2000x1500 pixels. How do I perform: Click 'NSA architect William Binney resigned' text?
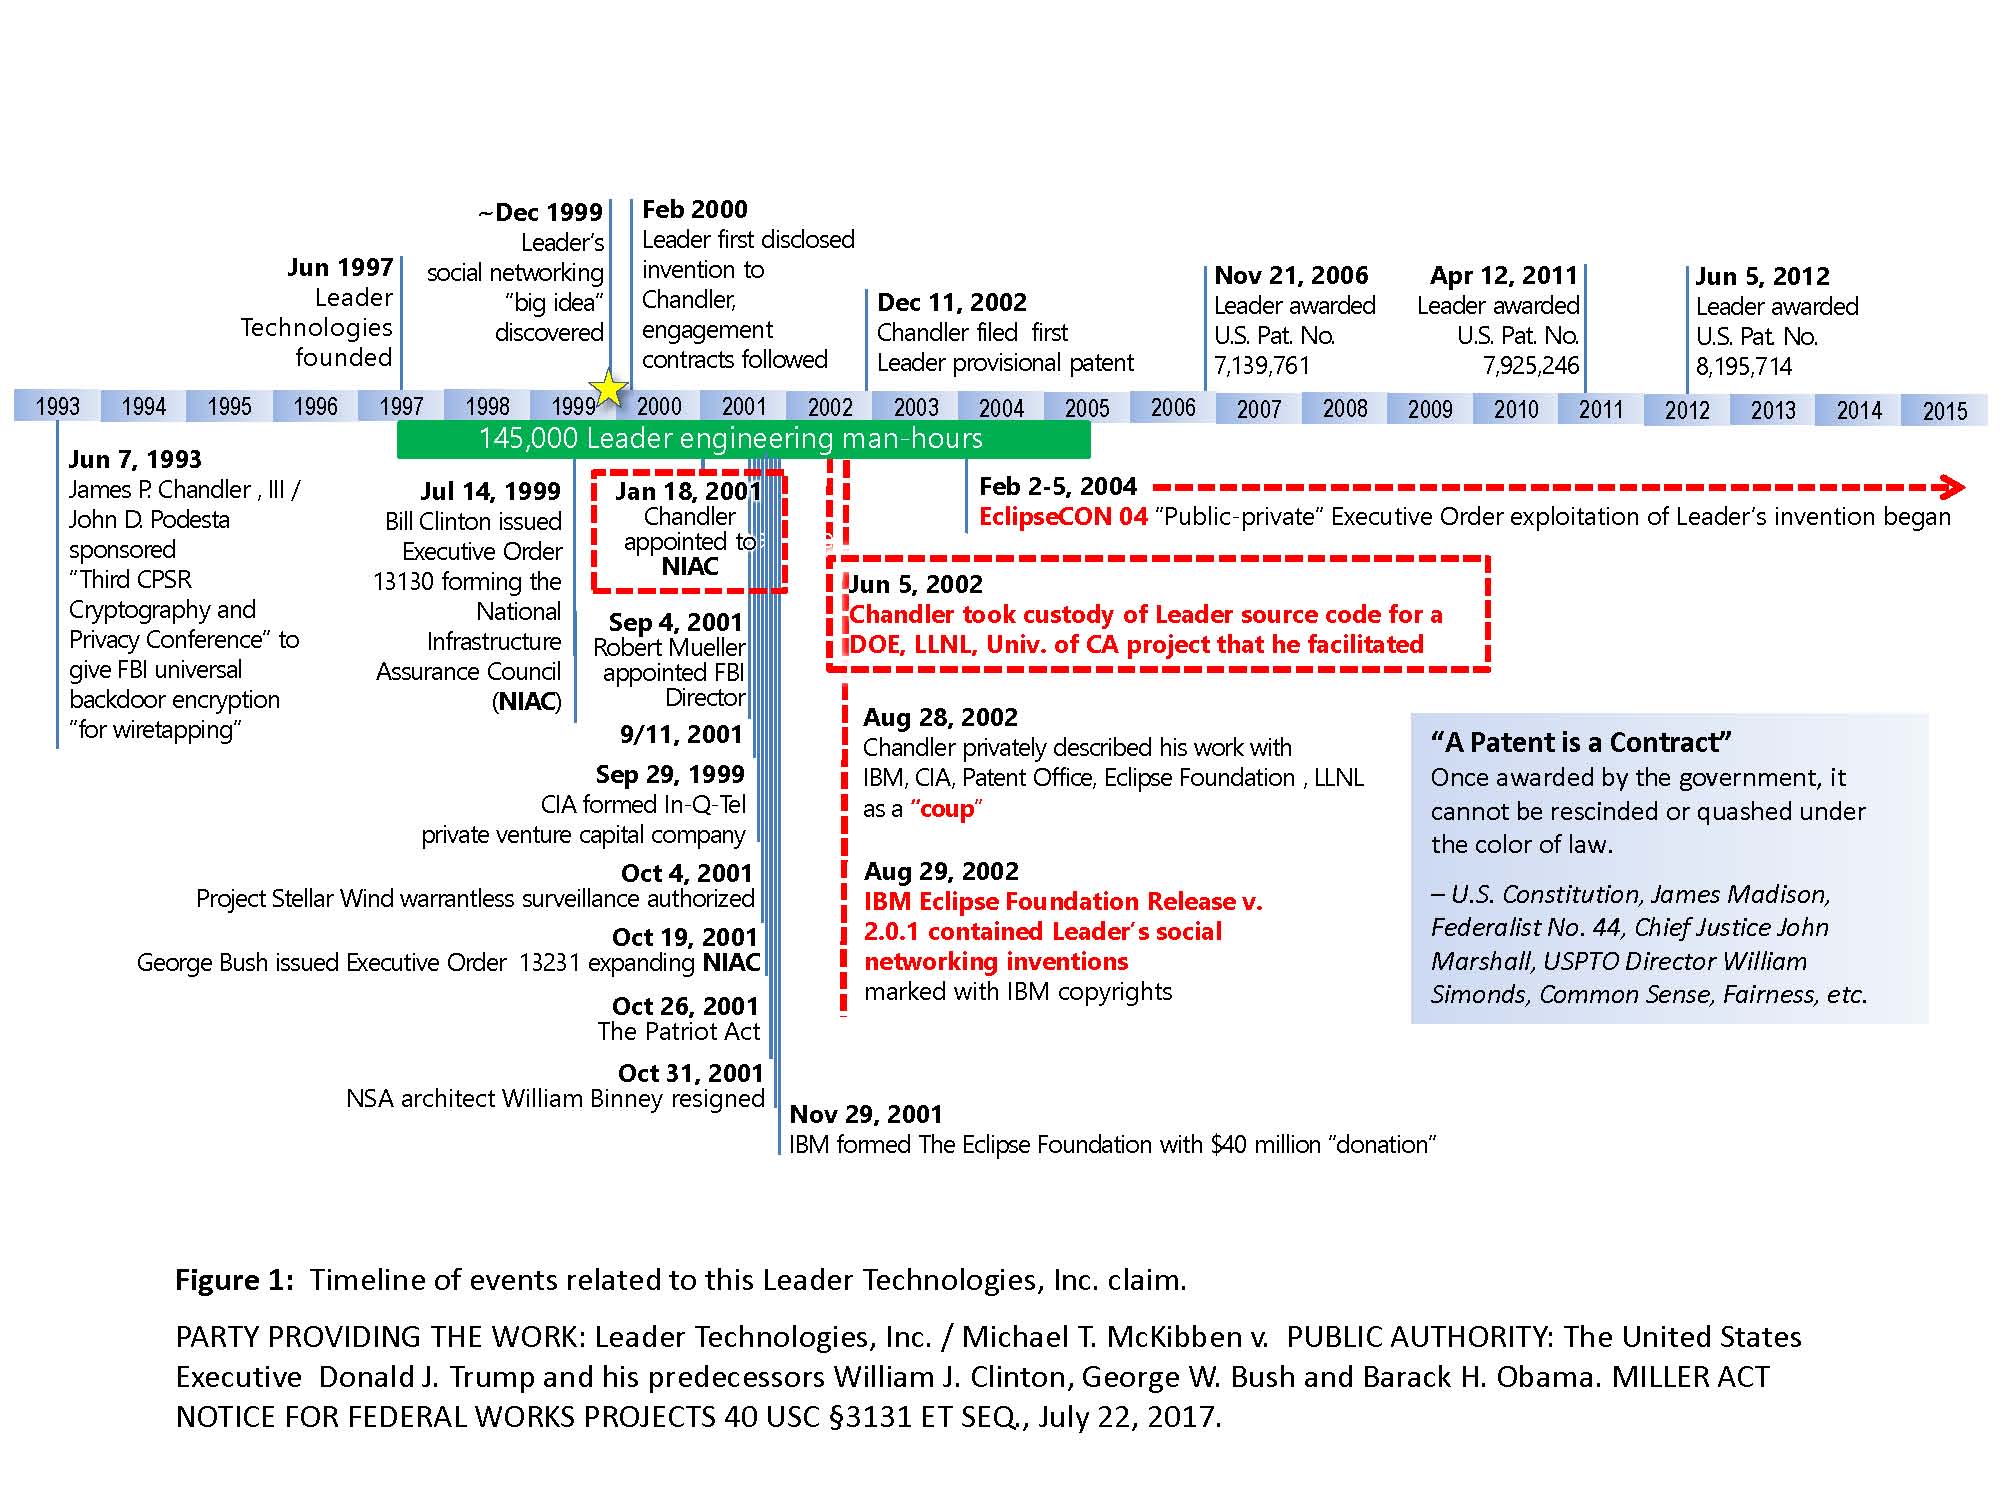click(x=555, y=1099)
